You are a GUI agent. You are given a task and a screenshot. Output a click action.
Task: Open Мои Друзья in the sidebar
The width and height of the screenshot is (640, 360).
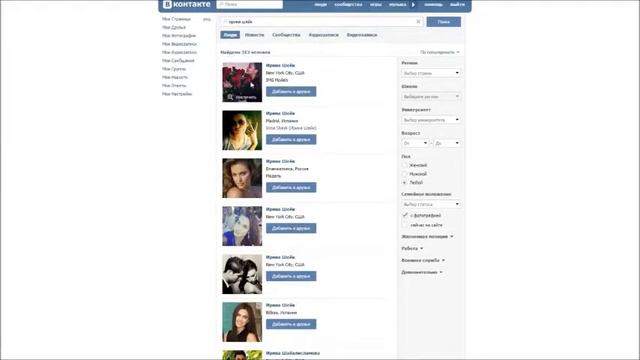(174, 27)
